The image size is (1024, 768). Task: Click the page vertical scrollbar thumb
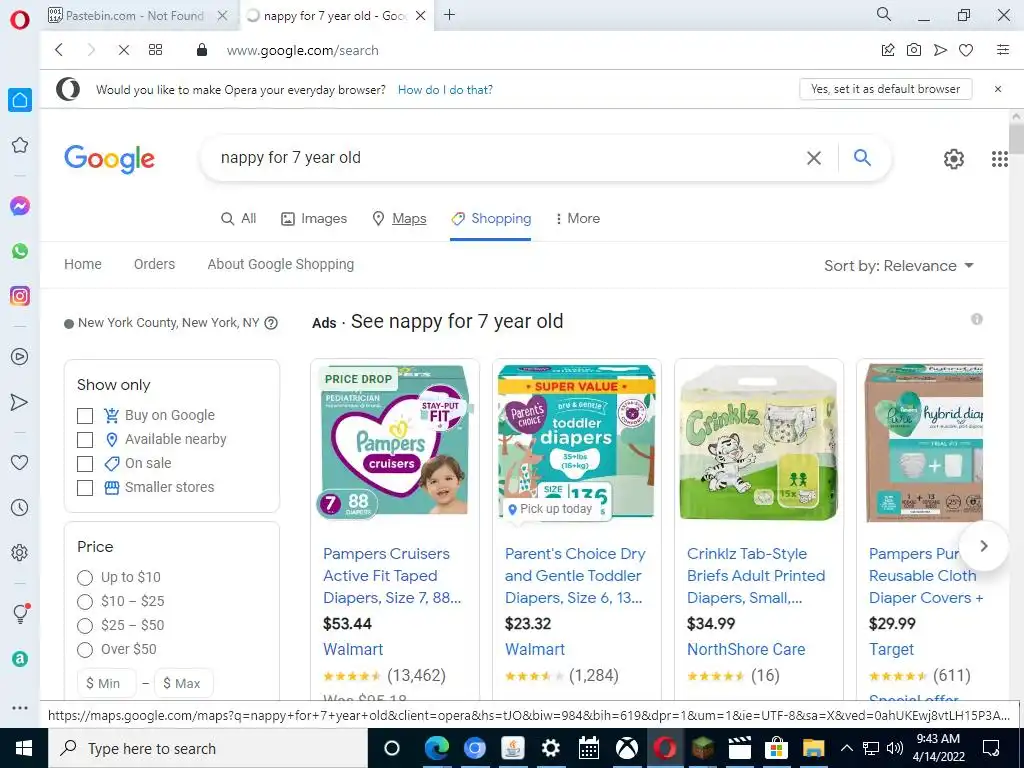pyautogui.click(x=1016, y=138)
